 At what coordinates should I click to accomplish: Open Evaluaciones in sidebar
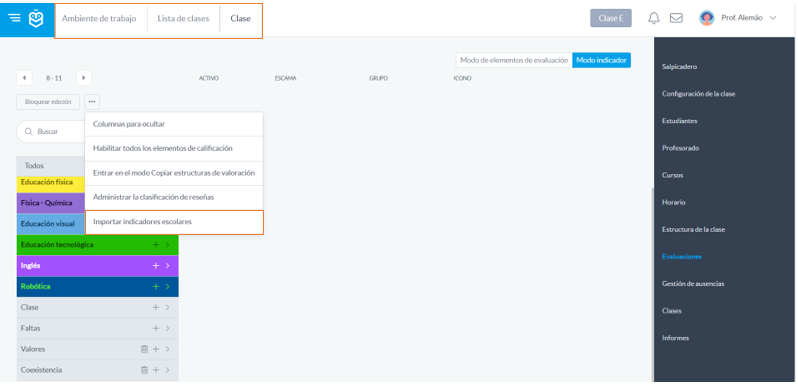681,257
